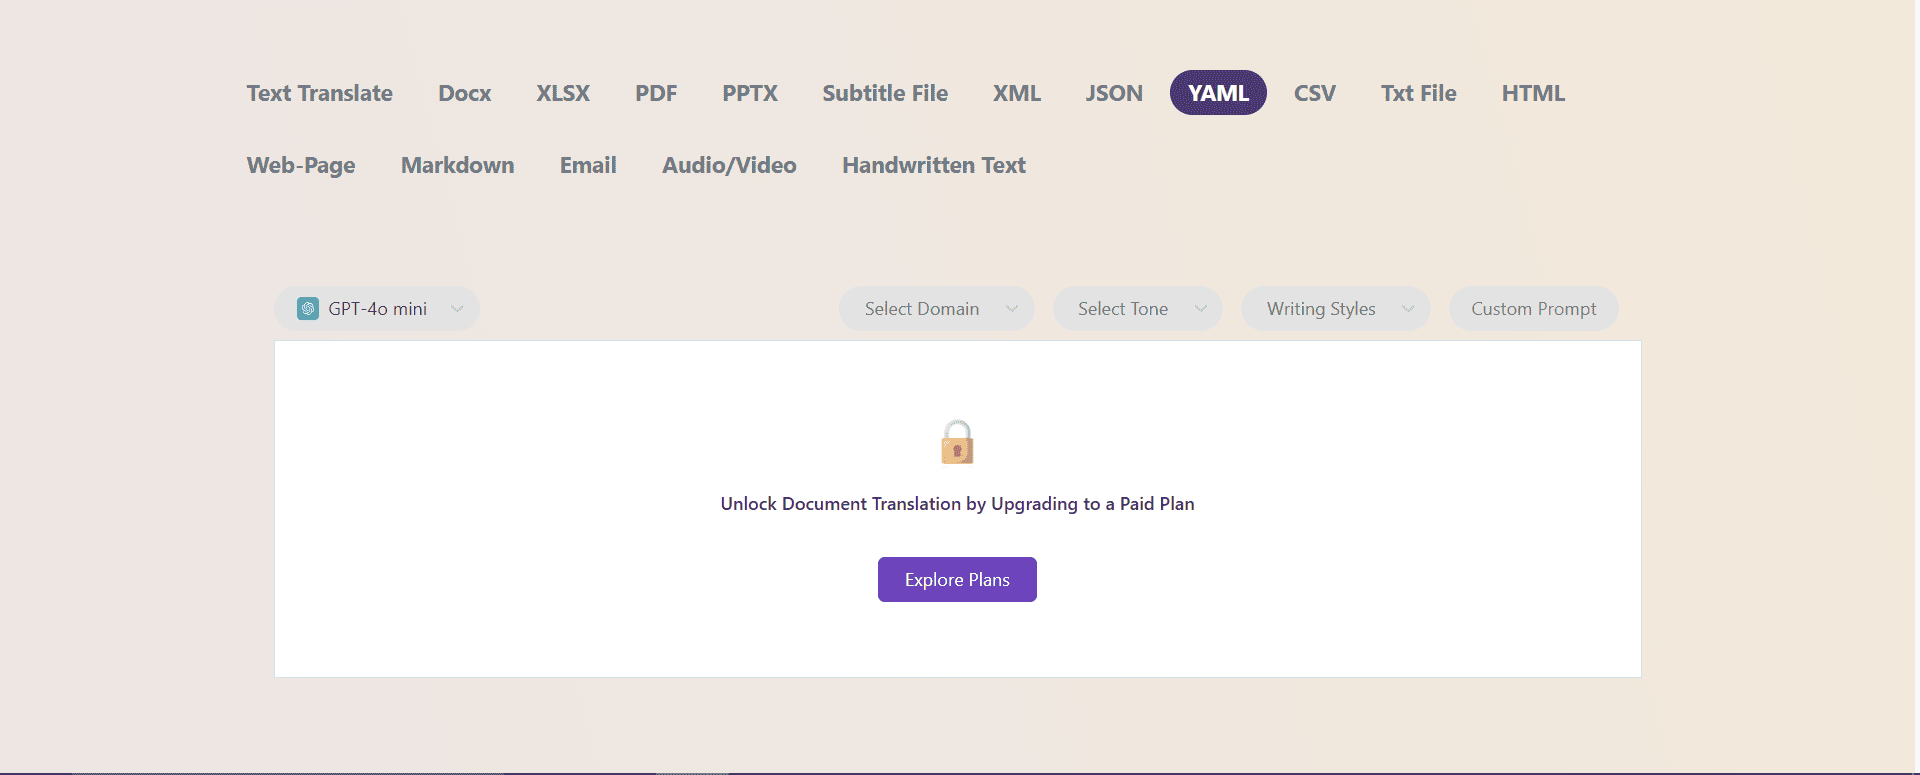Switch to the JSON tab

tap(1114, 93)
